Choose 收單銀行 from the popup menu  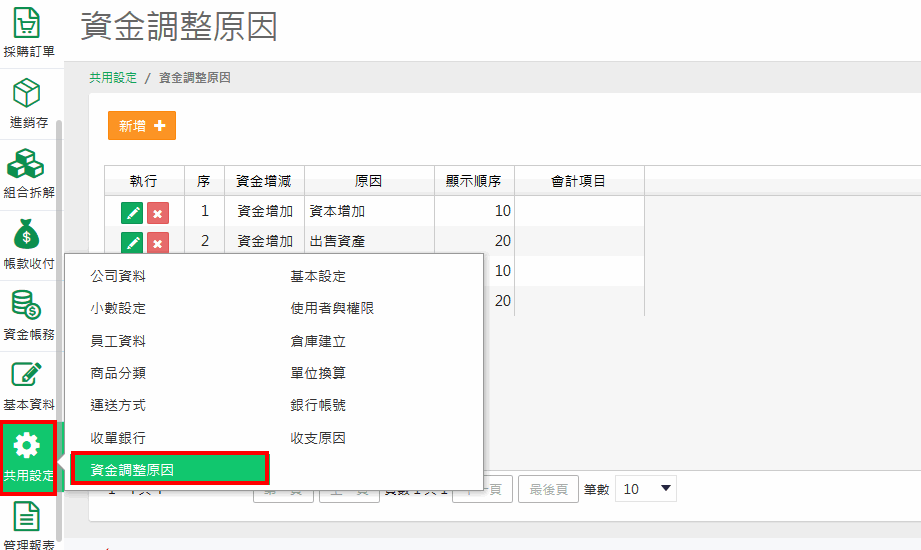tap(118, 438)
